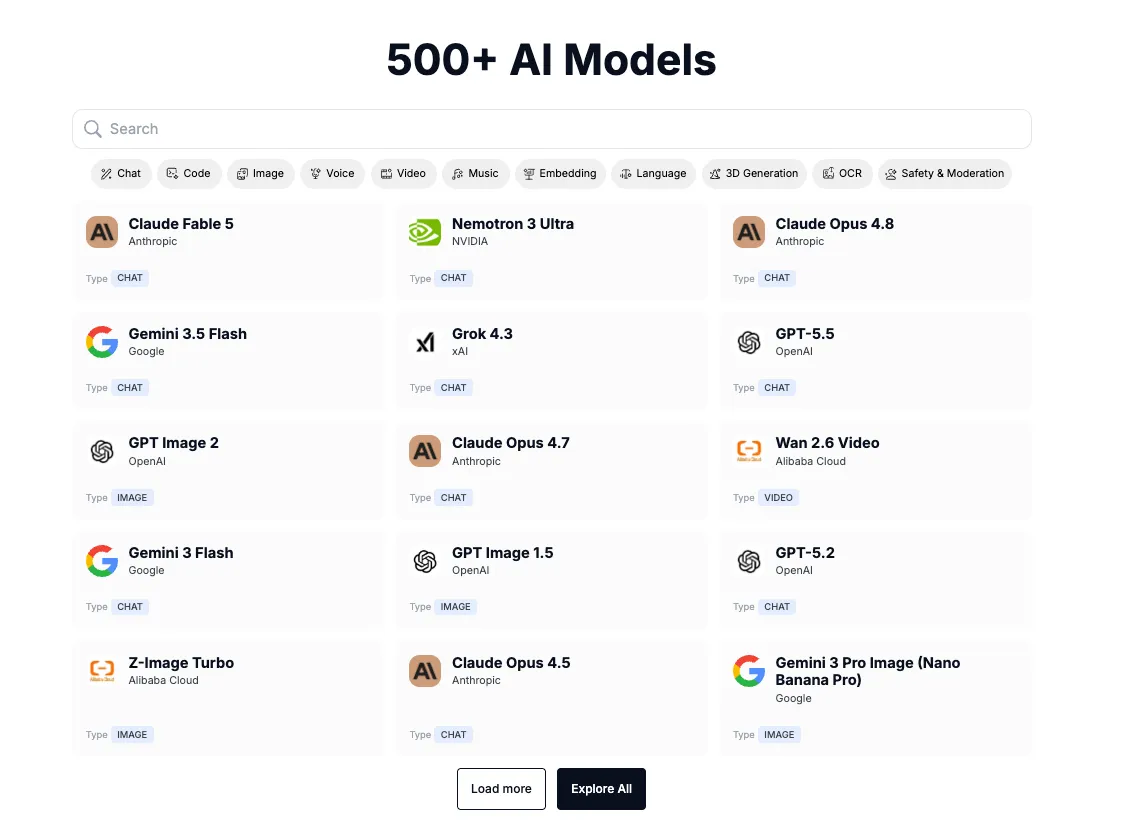Image resolution: width=1124 pixels, height=820 pixels.
Task: Select the Language filter chip
Action: coord(654,173)
